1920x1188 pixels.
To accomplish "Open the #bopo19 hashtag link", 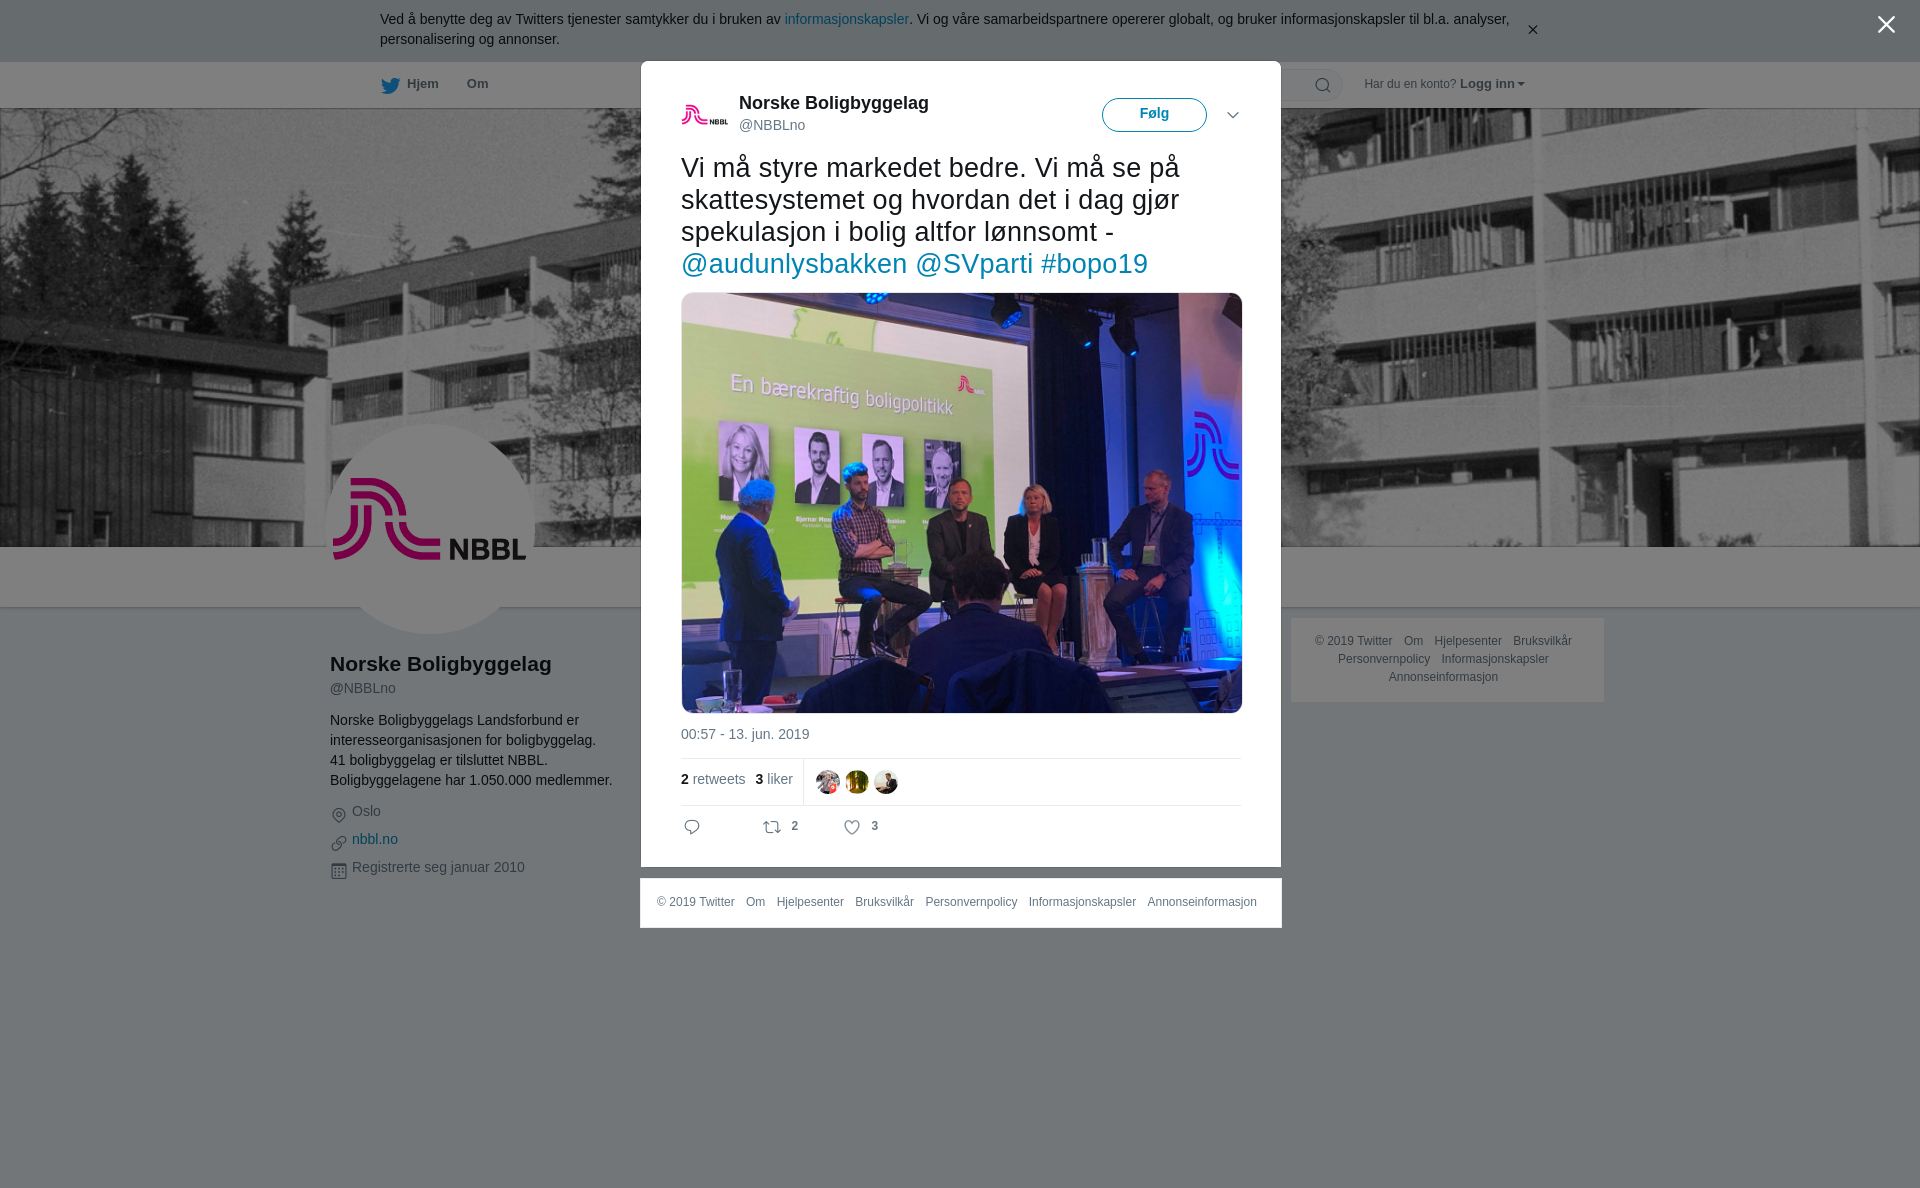I will point(1094,264).
